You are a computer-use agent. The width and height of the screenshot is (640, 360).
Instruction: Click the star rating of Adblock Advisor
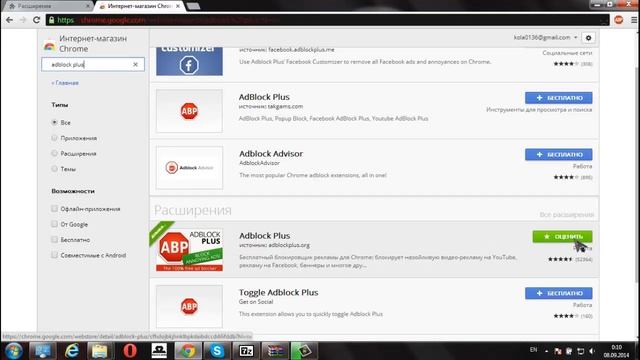566,177
